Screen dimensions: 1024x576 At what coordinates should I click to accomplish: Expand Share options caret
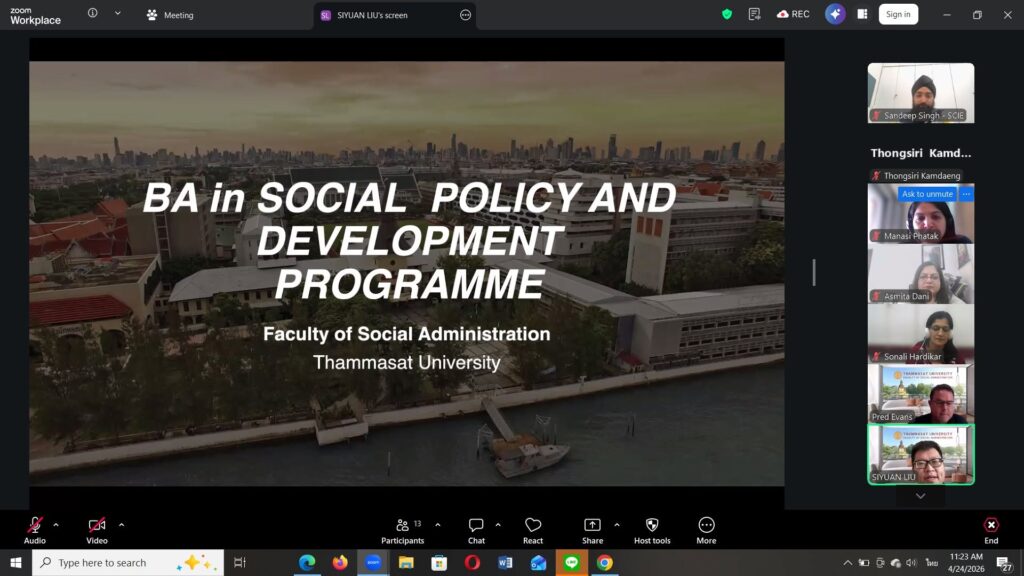tap(616, 524)
